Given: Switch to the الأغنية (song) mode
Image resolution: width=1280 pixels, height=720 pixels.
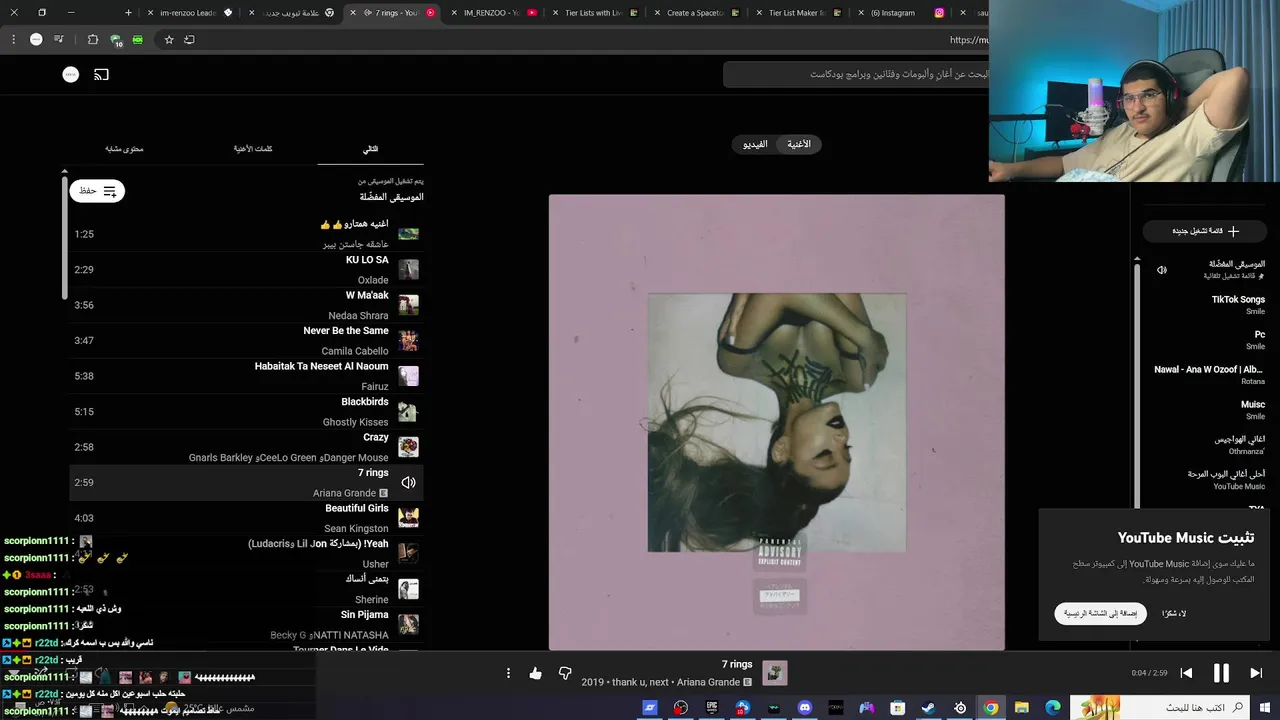Looking at the screenshot, I should coord(799,144).
